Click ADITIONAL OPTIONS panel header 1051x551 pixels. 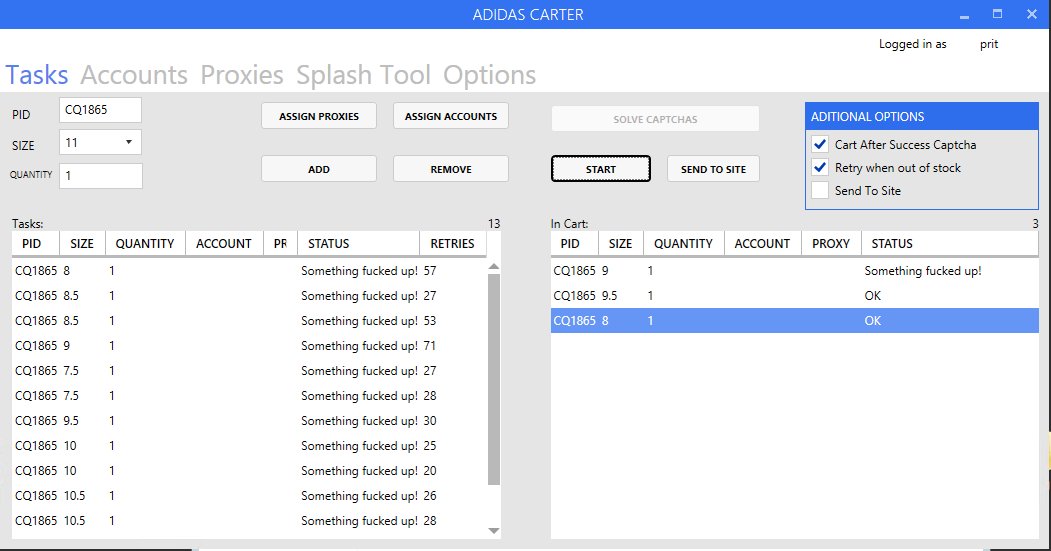(922, 116)
